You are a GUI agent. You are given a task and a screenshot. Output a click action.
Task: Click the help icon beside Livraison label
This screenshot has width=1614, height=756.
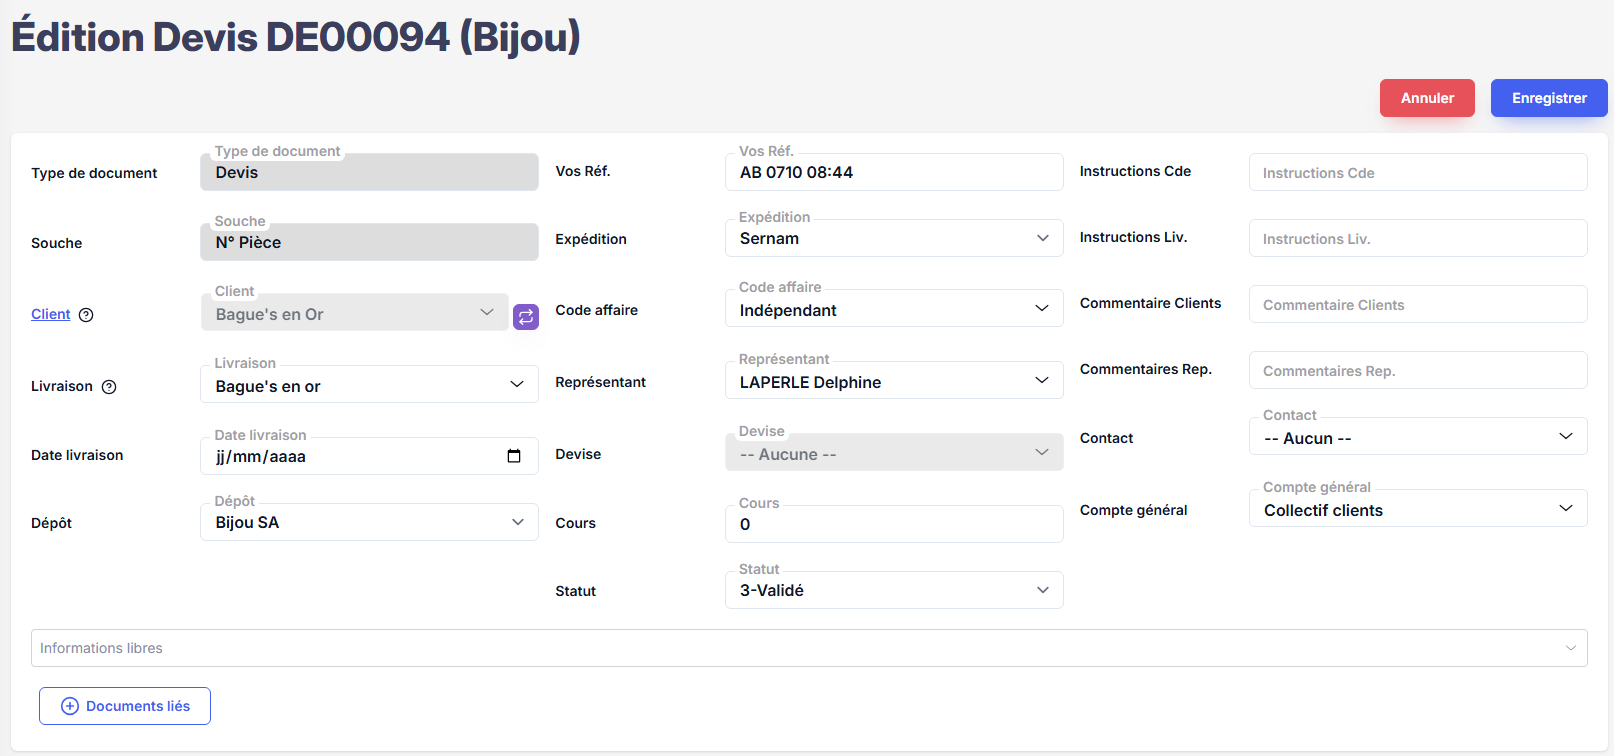pyautogui.click(x=109, y=387)
